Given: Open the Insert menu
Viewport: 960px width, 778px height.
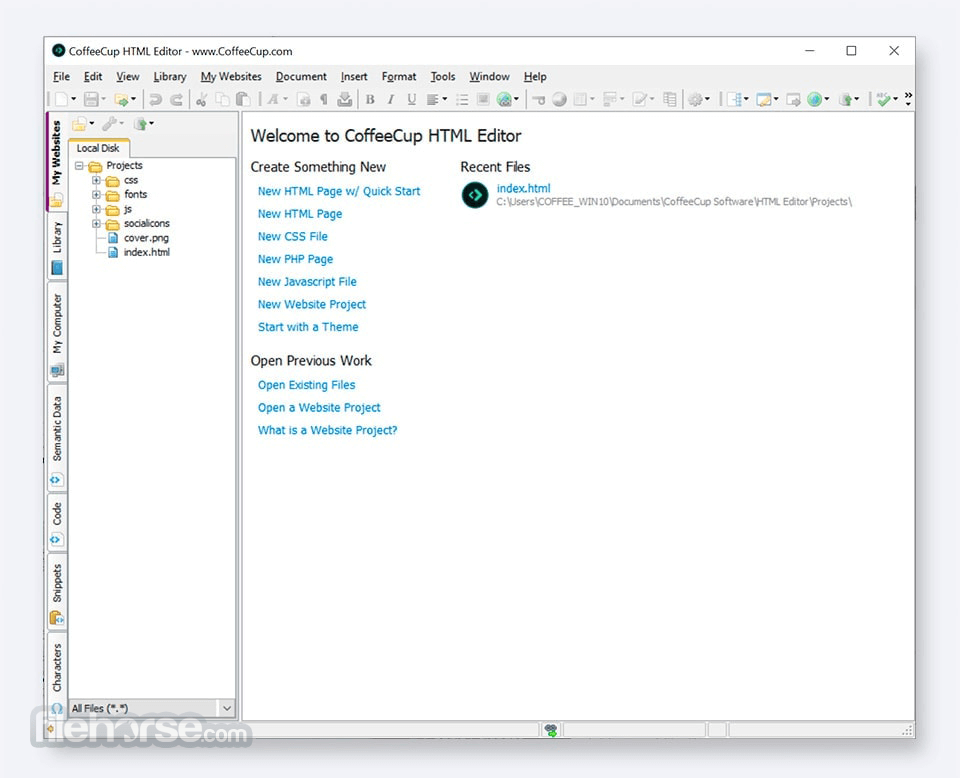Looking at the screenshot, I should coord(354,77).
